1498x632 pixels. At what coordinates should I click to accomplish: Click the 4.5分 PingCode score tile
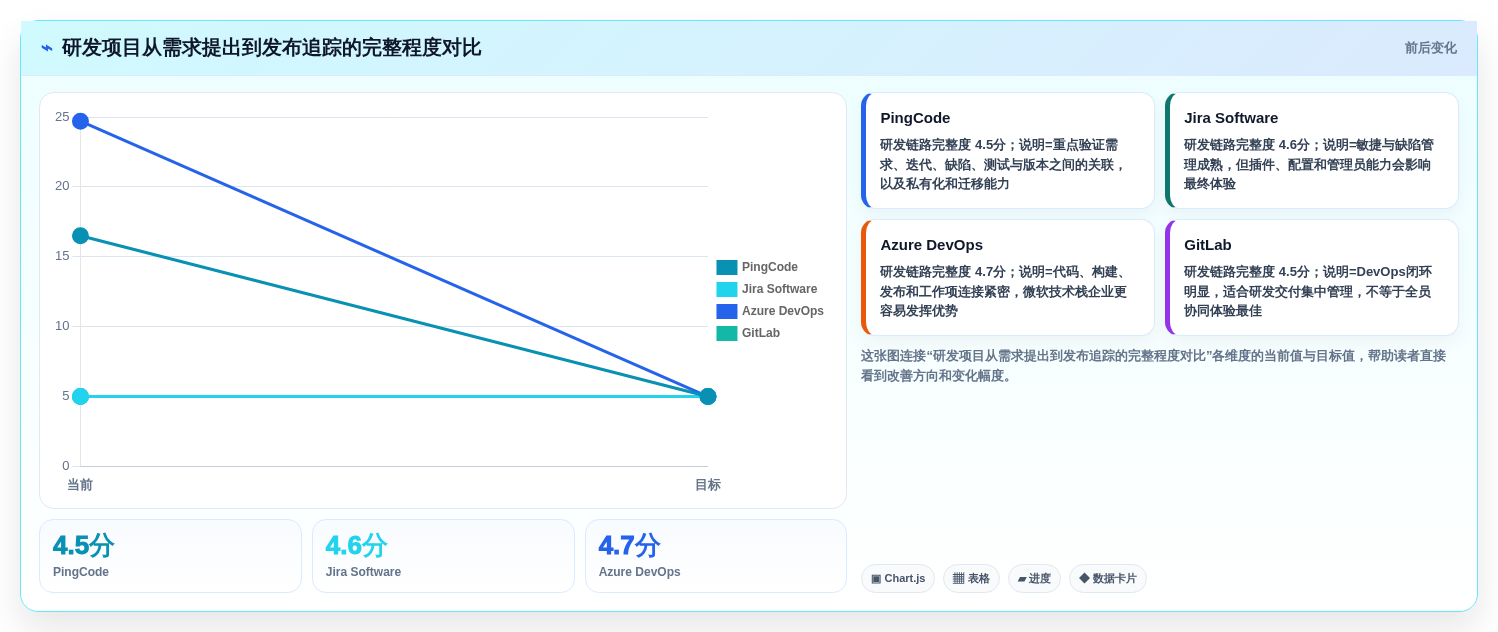pyautogui.click(x=170, y=556)
